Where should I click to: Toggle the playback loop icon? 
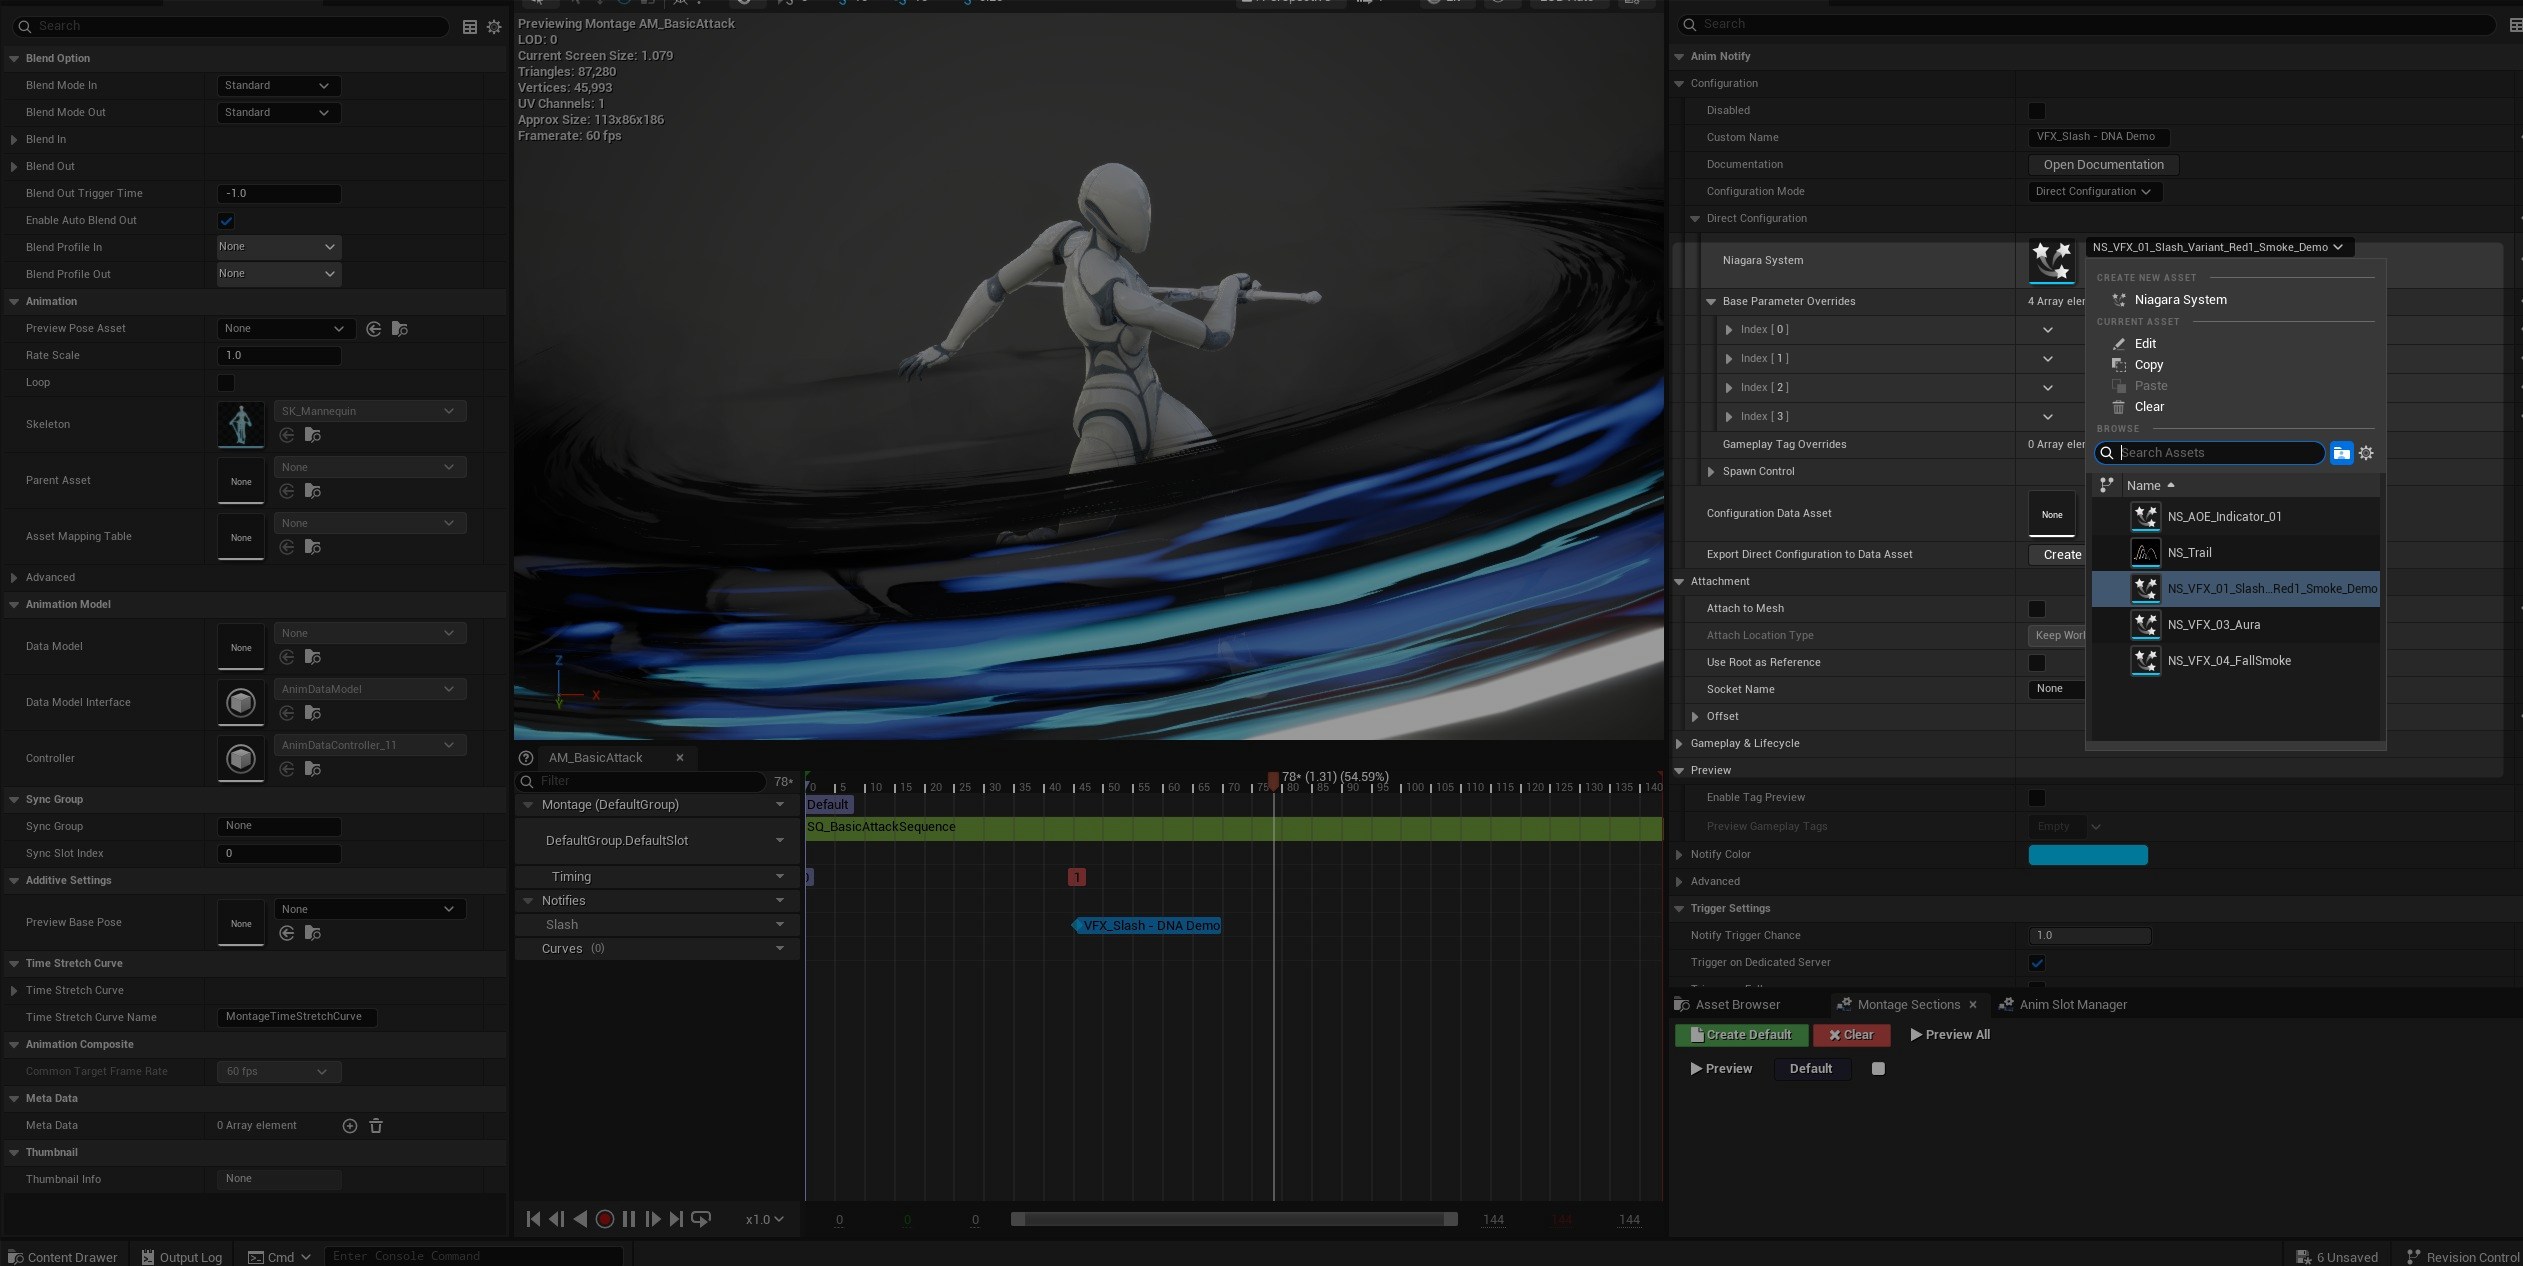(701, 1219)
